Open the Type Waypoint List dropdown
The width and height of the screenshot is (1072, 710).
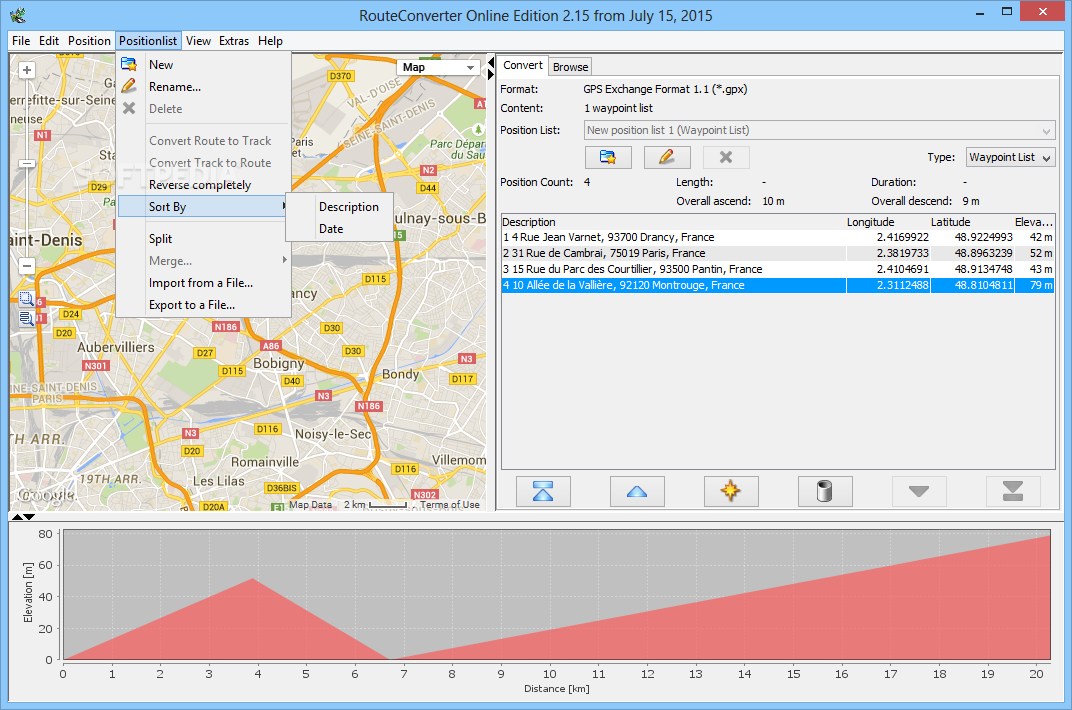[x=1010, y=157]
